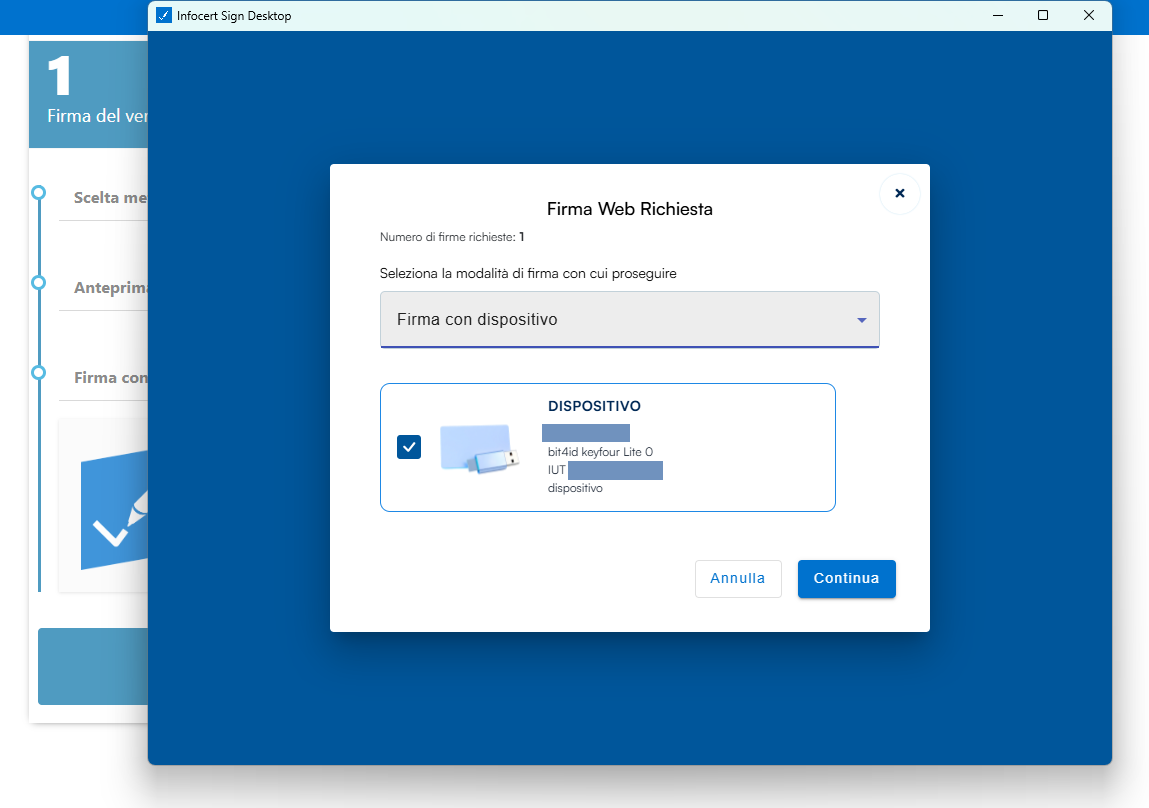Click 'Seleziona la modalità di firma' label
1149x808 pixels.
coord(528,273)
